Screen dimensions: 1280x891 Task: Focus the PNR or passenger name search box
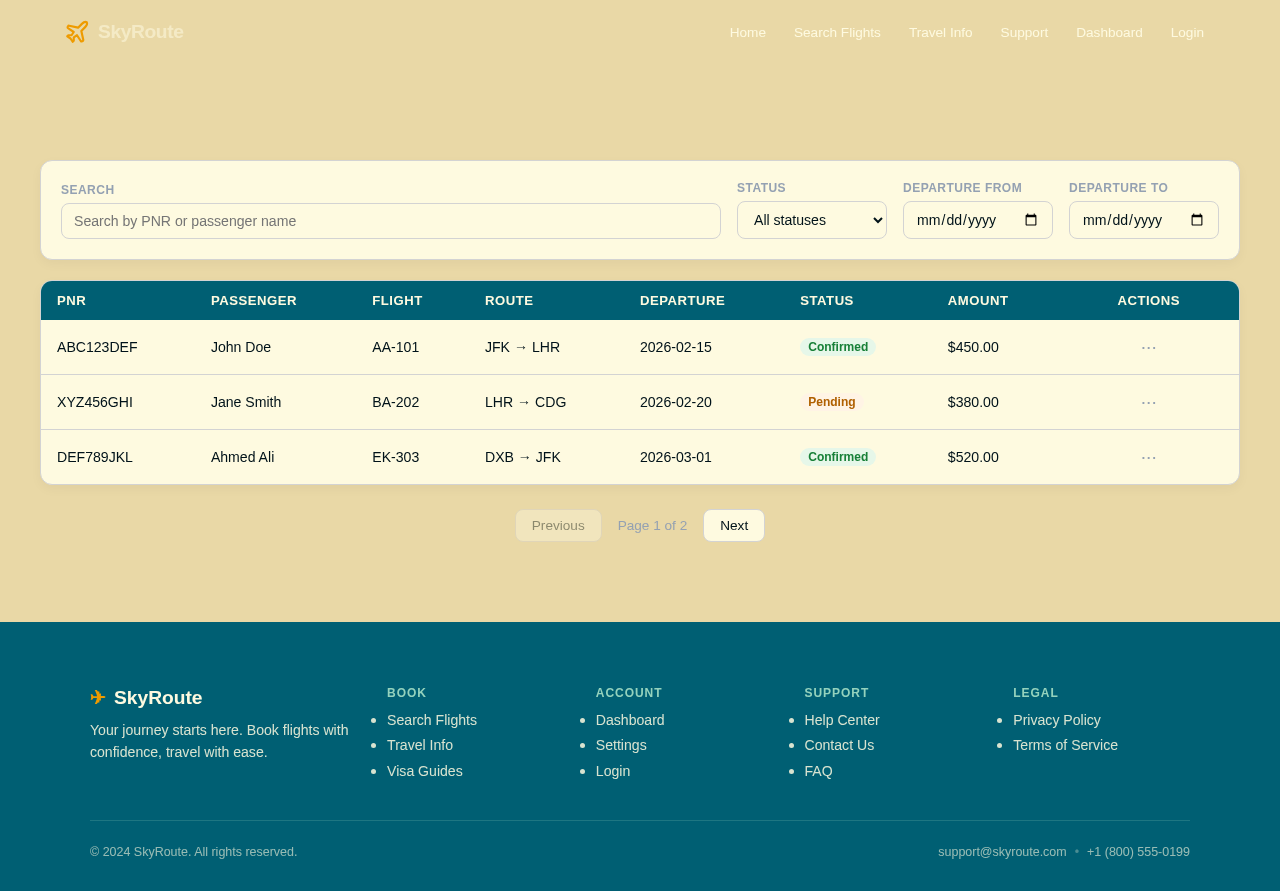[x=391, y=221]
